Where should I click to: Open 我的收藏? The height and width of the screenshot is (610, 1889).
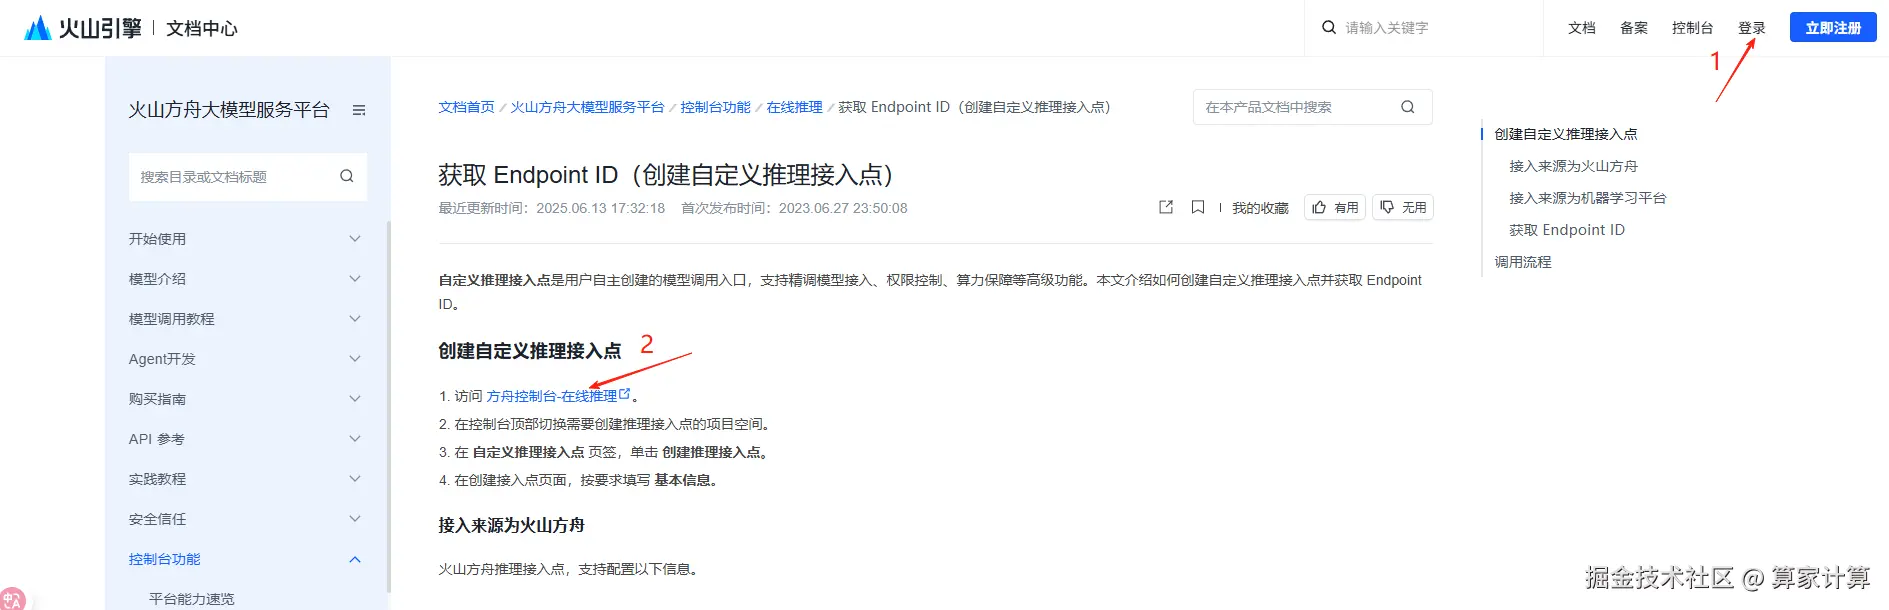point(1260,208)
